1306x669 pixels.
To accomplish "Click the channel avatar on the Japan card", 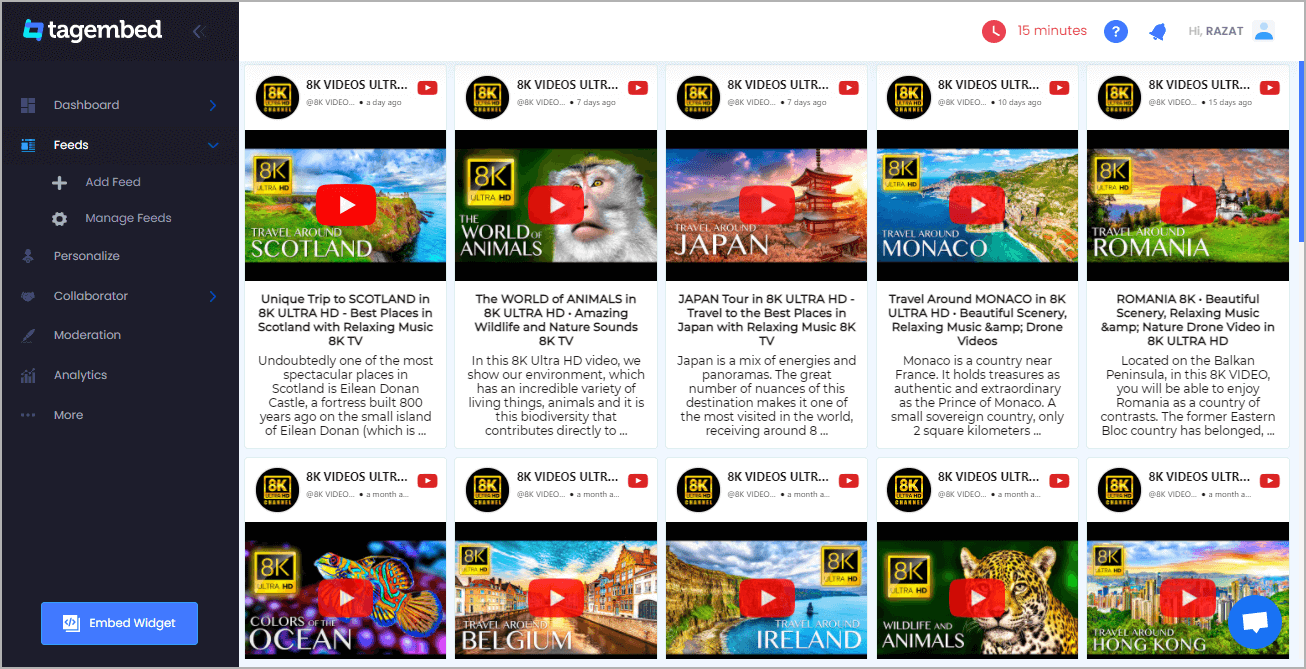I will click(x=698, y=98).
